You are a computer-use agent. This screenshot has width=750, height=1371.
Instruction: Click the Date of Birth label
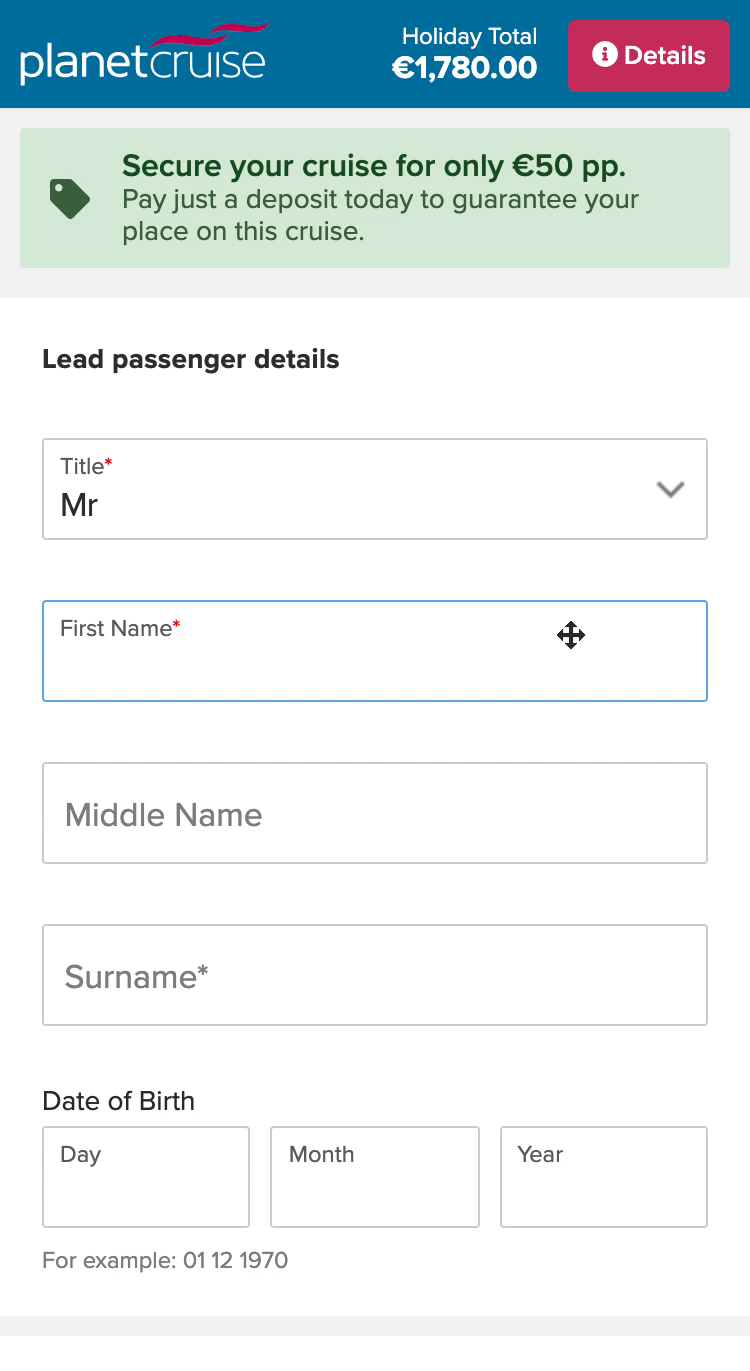tap(118, 1101)
